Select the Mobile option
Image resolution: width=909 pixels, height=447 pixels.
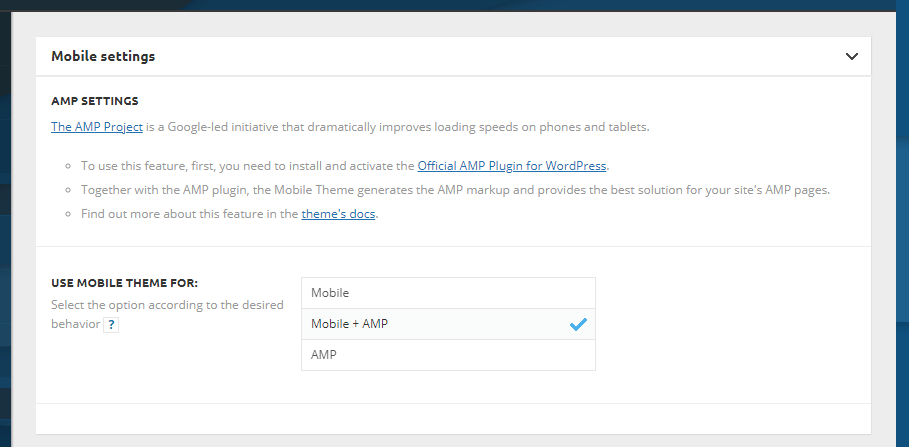(448, 293)
